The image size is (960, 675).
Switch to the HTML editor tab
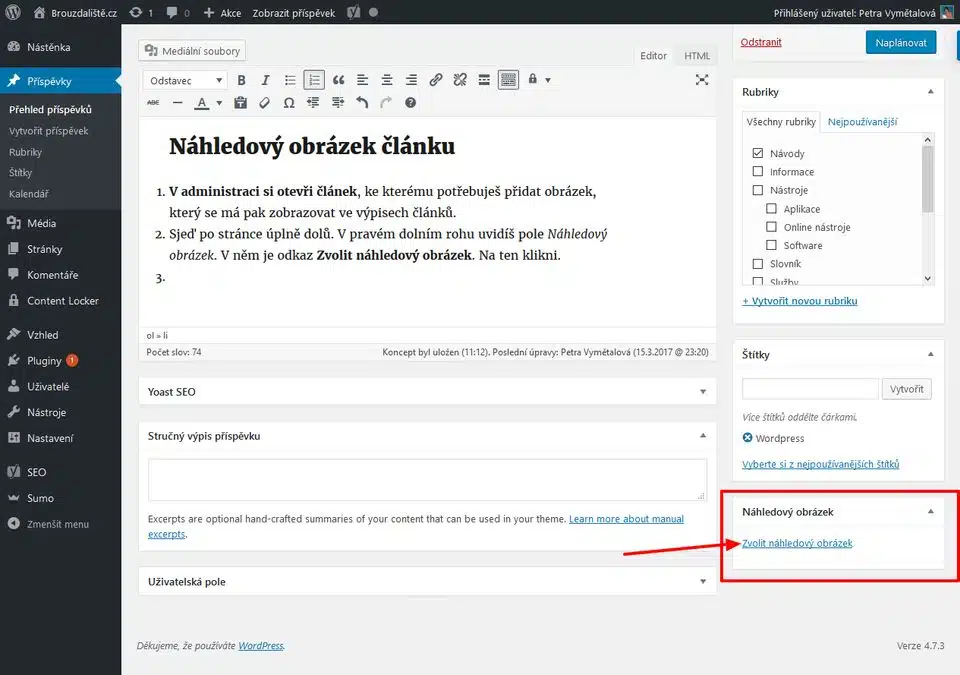coord(697,56)
